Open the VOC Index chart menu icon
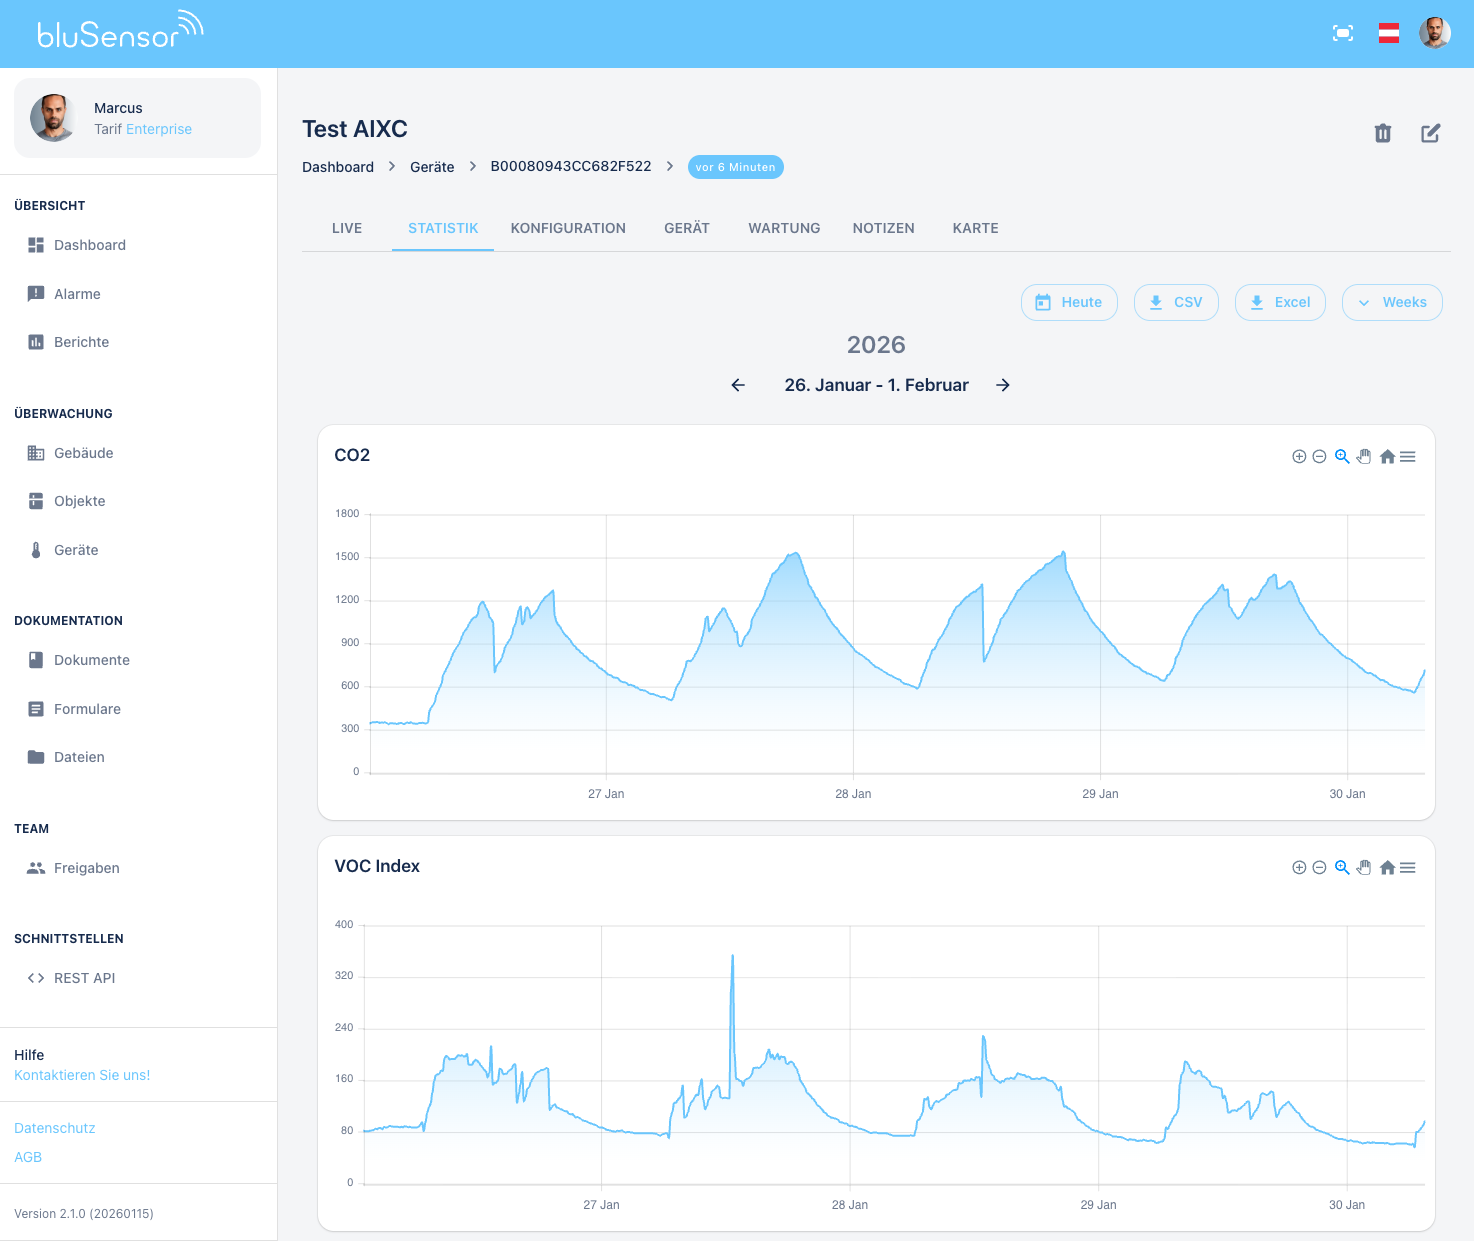1474x1241 pixels. point(1407,867)
